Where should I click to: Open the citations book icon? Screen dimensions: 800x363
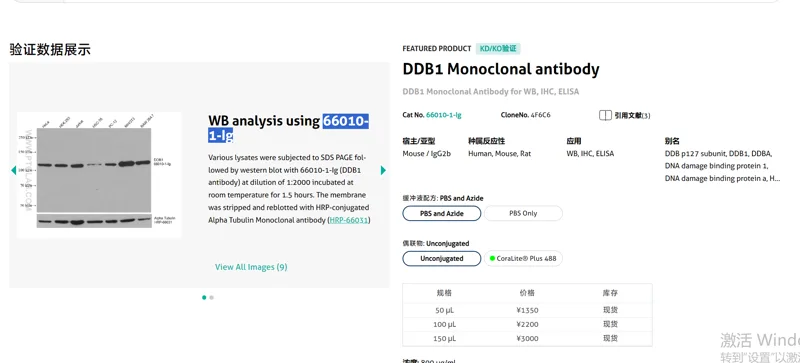[x=605, y=115]
